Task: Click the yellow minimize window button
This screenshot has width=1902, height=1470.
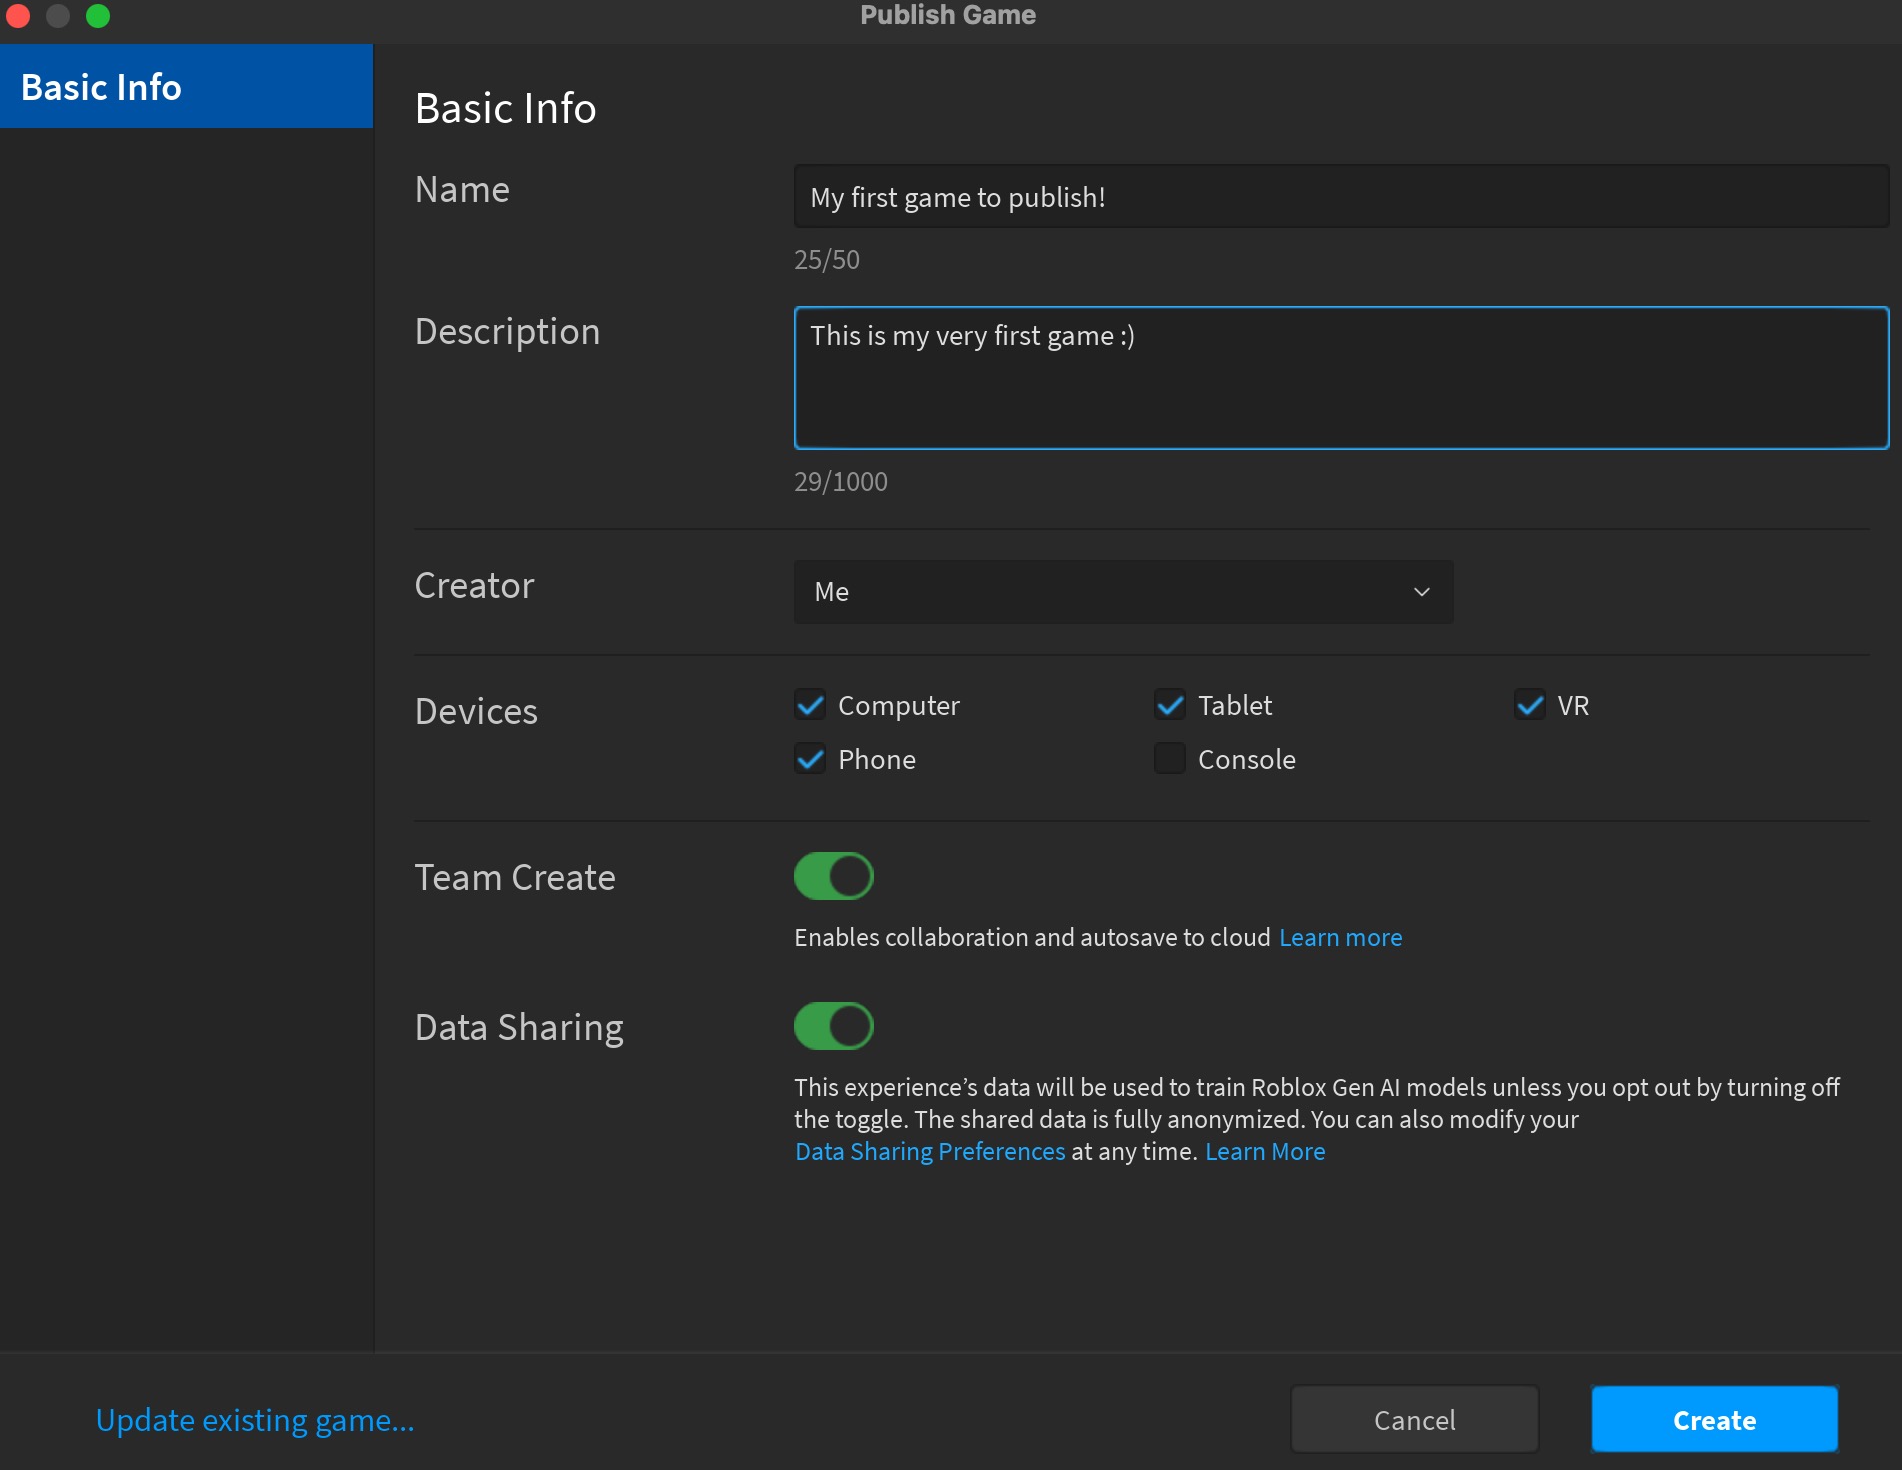Action: [58, 15]
